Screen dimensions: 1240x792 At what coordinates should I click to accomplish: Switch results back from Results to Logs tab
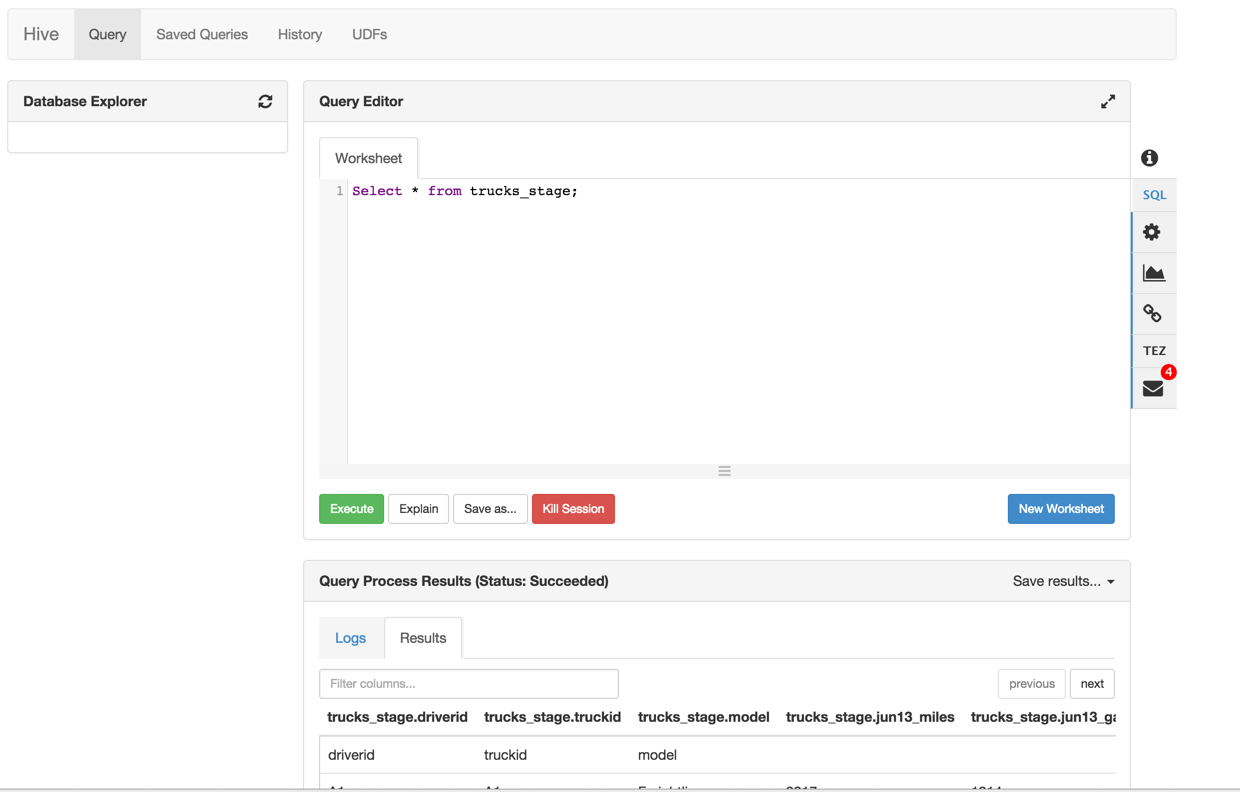pos(350,637)
